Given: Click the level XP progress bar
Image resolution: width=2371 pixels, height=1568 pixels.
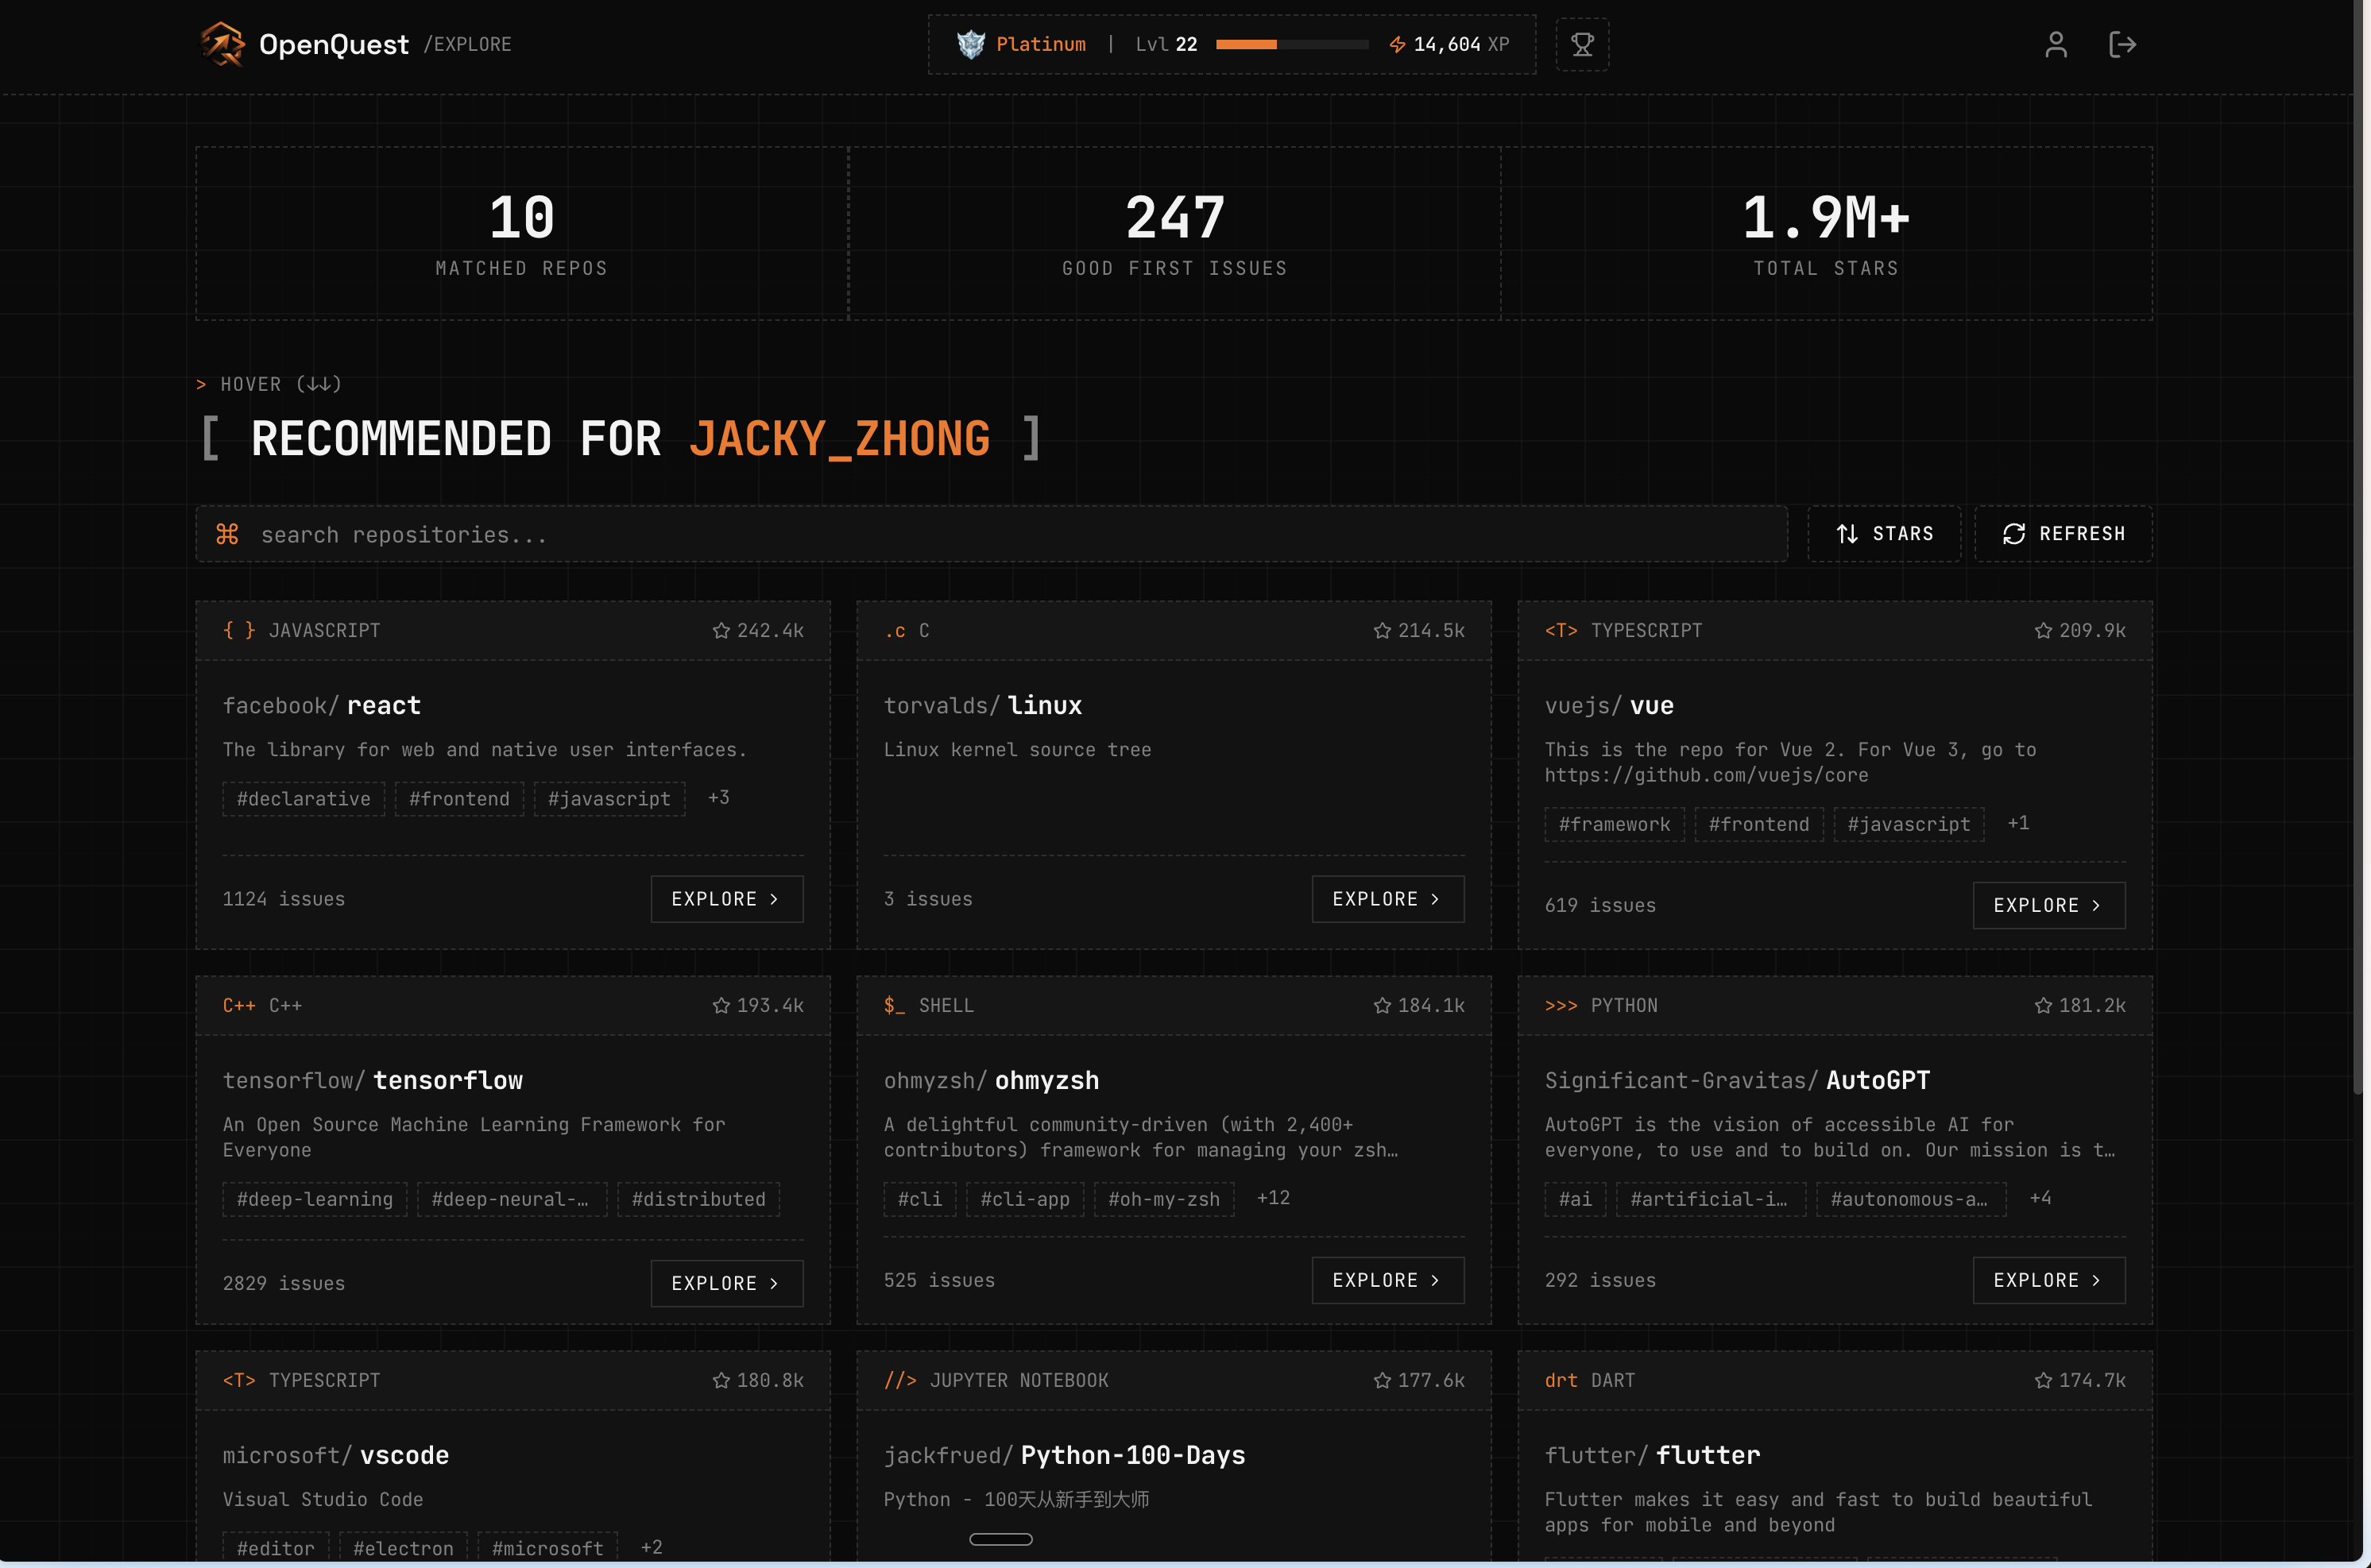Looking at the screenshot, I should (x=1291, y=44).
